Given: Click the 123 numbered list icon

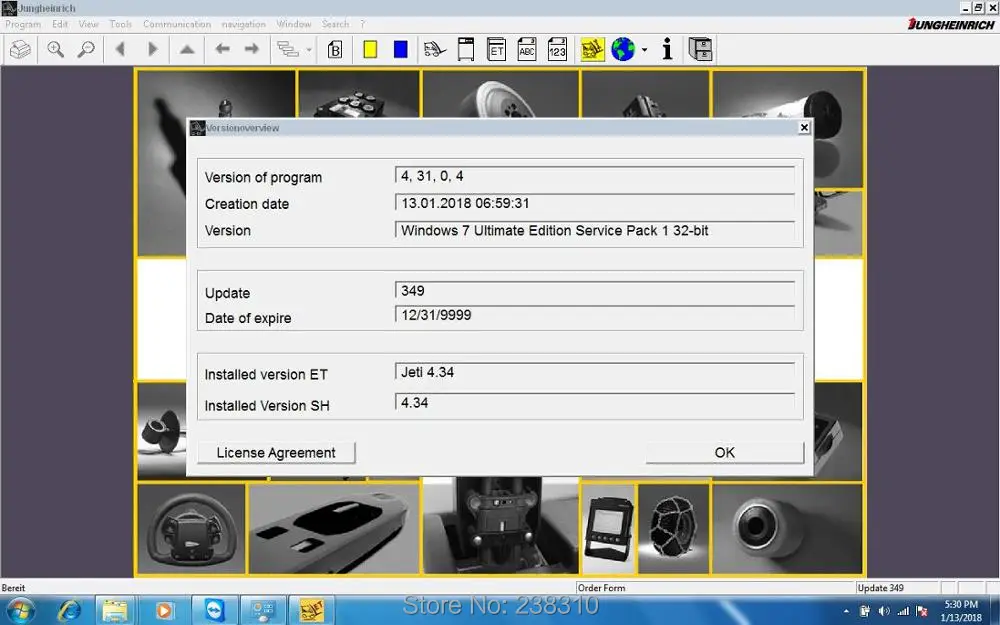Looking at the screenshot, I should click(x=557, y=48).
